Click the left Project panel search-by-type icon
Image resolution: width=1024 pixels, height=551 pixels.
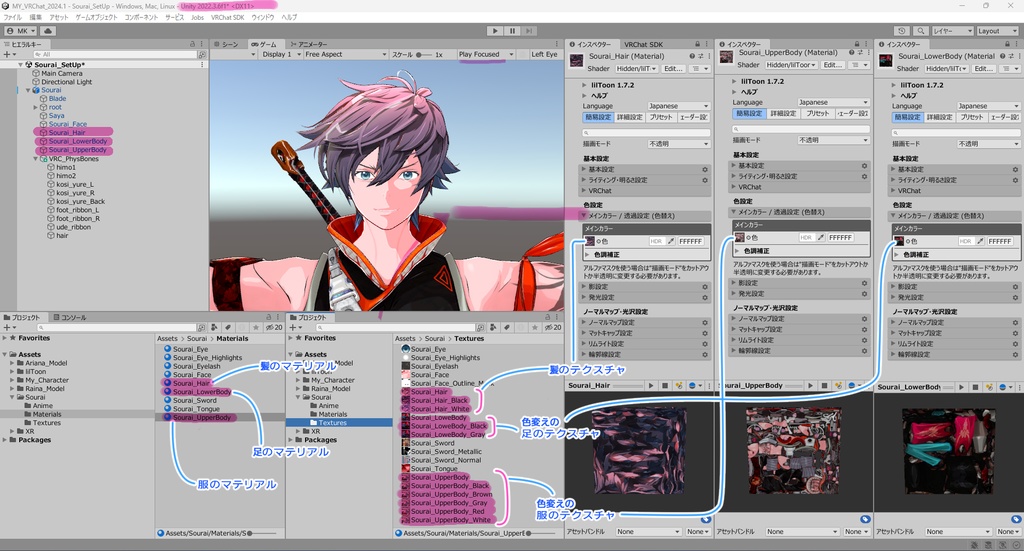point(214,327)
